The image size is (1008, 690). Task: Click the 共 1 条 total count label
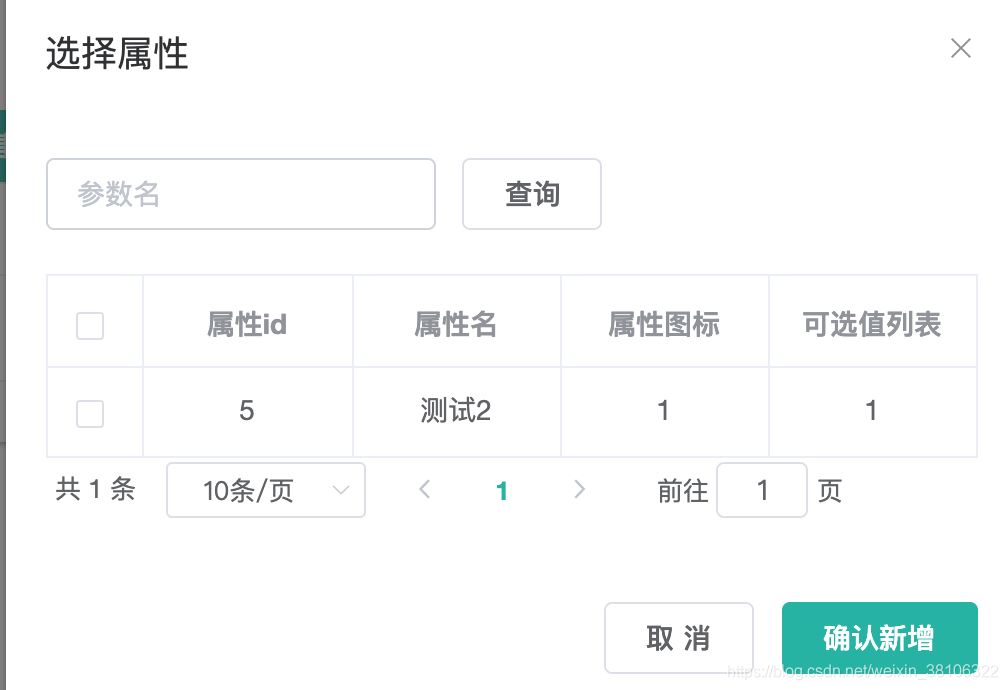(x=94, y=490)
